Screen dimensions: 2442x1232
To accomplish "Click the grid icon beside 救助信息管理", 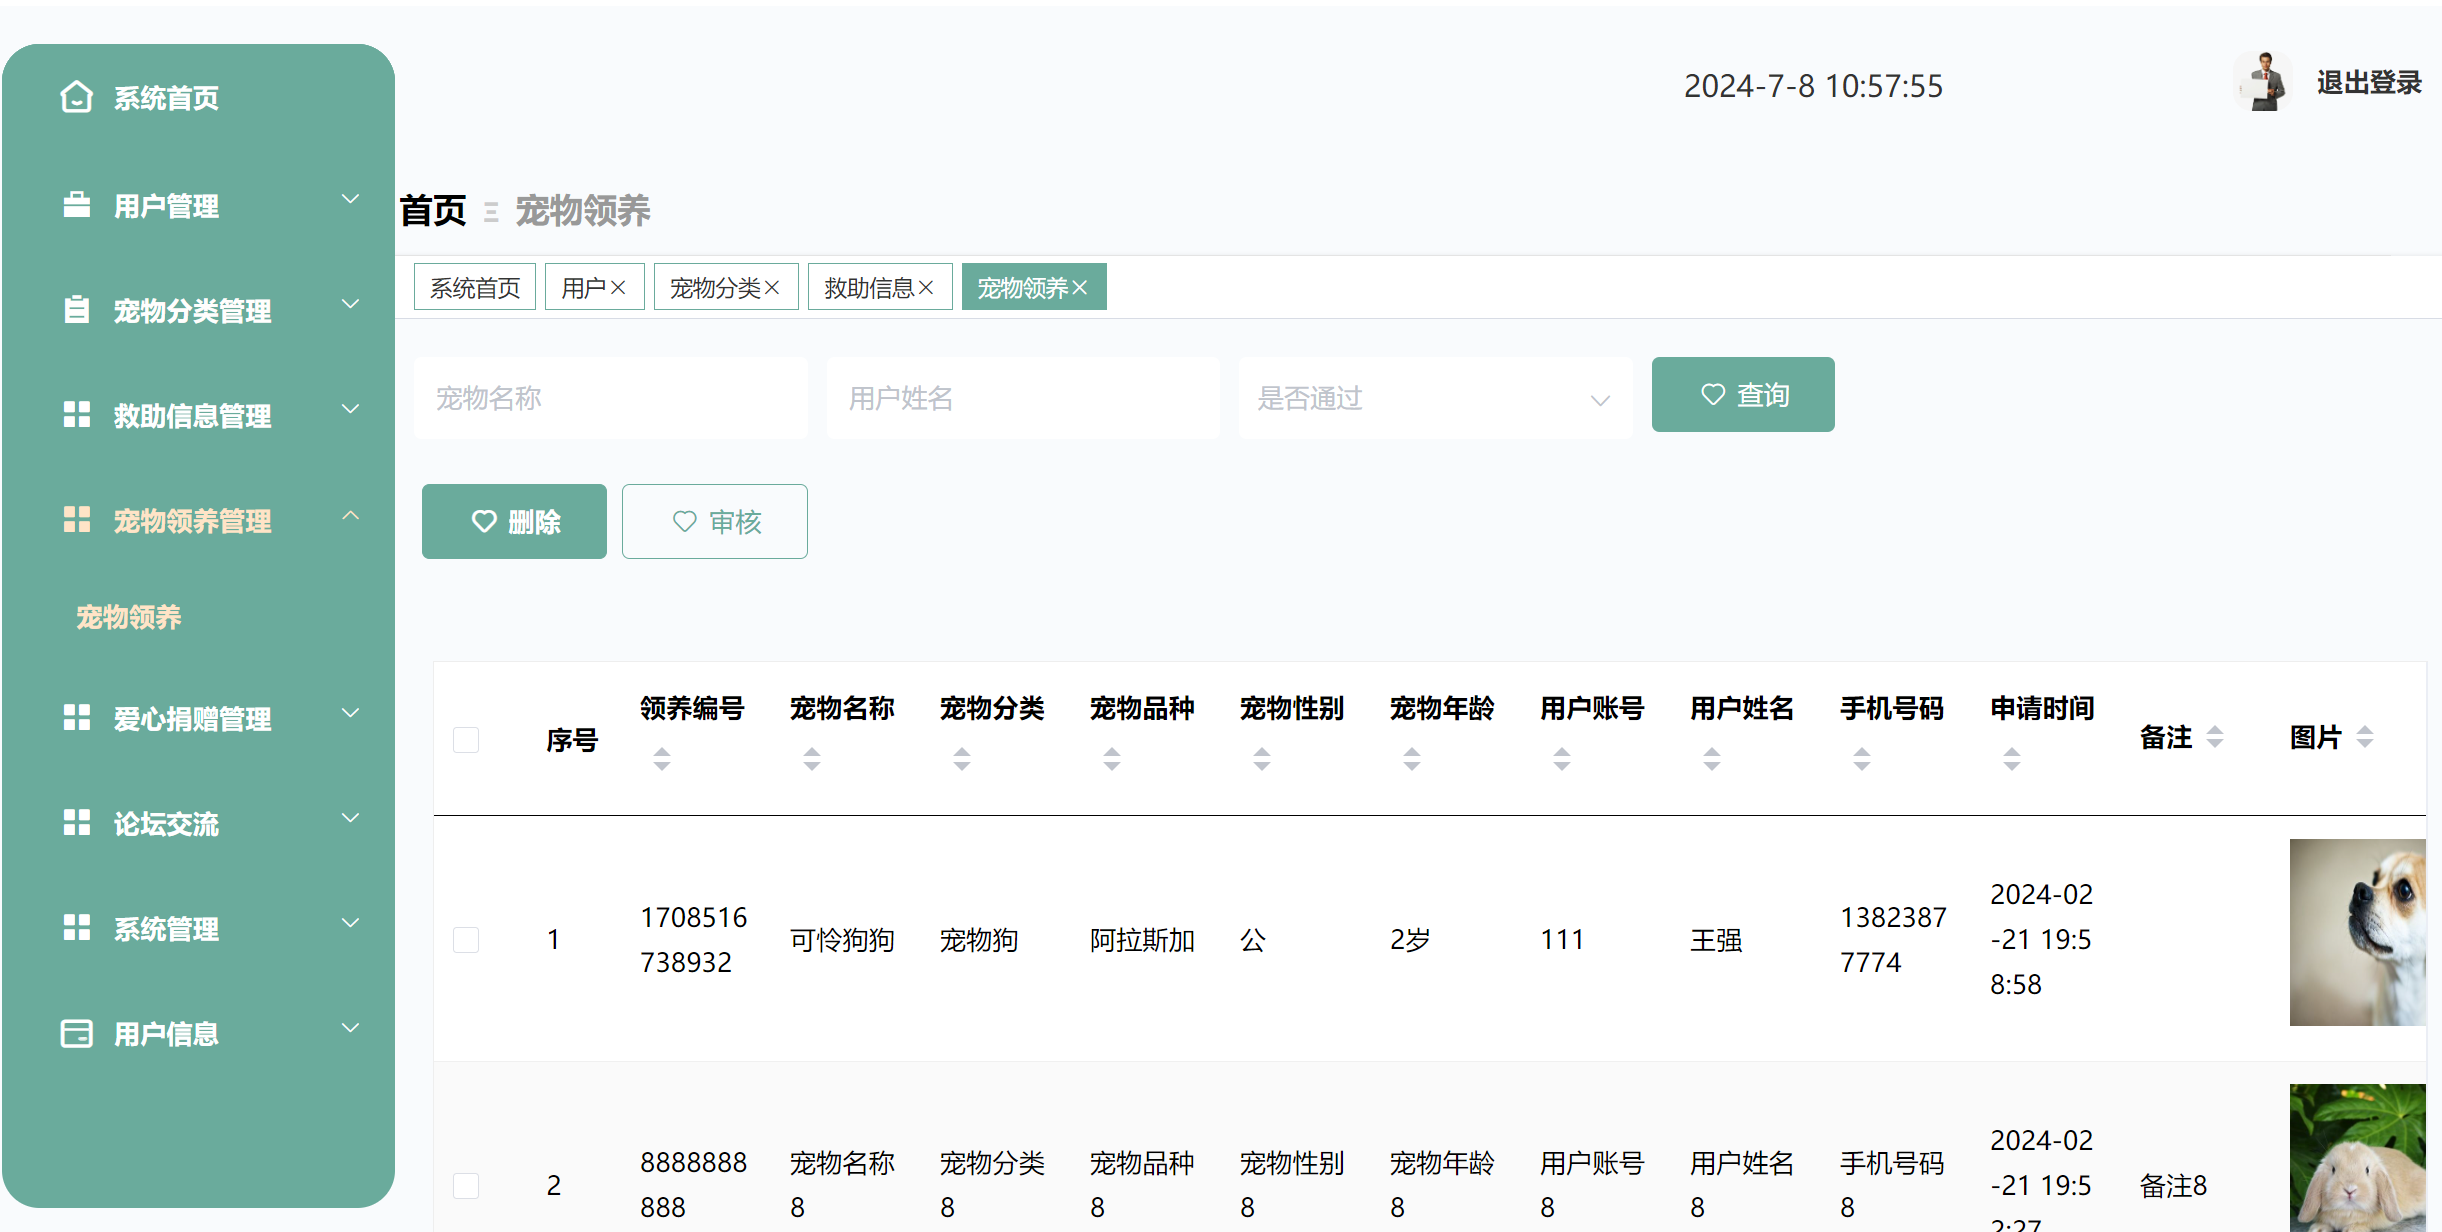I will tap(76, 415).
